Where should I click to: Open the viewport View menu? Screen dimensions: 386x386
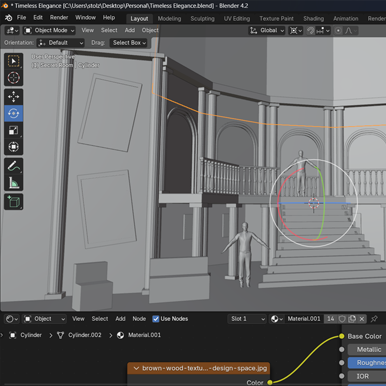click(88, 31)
